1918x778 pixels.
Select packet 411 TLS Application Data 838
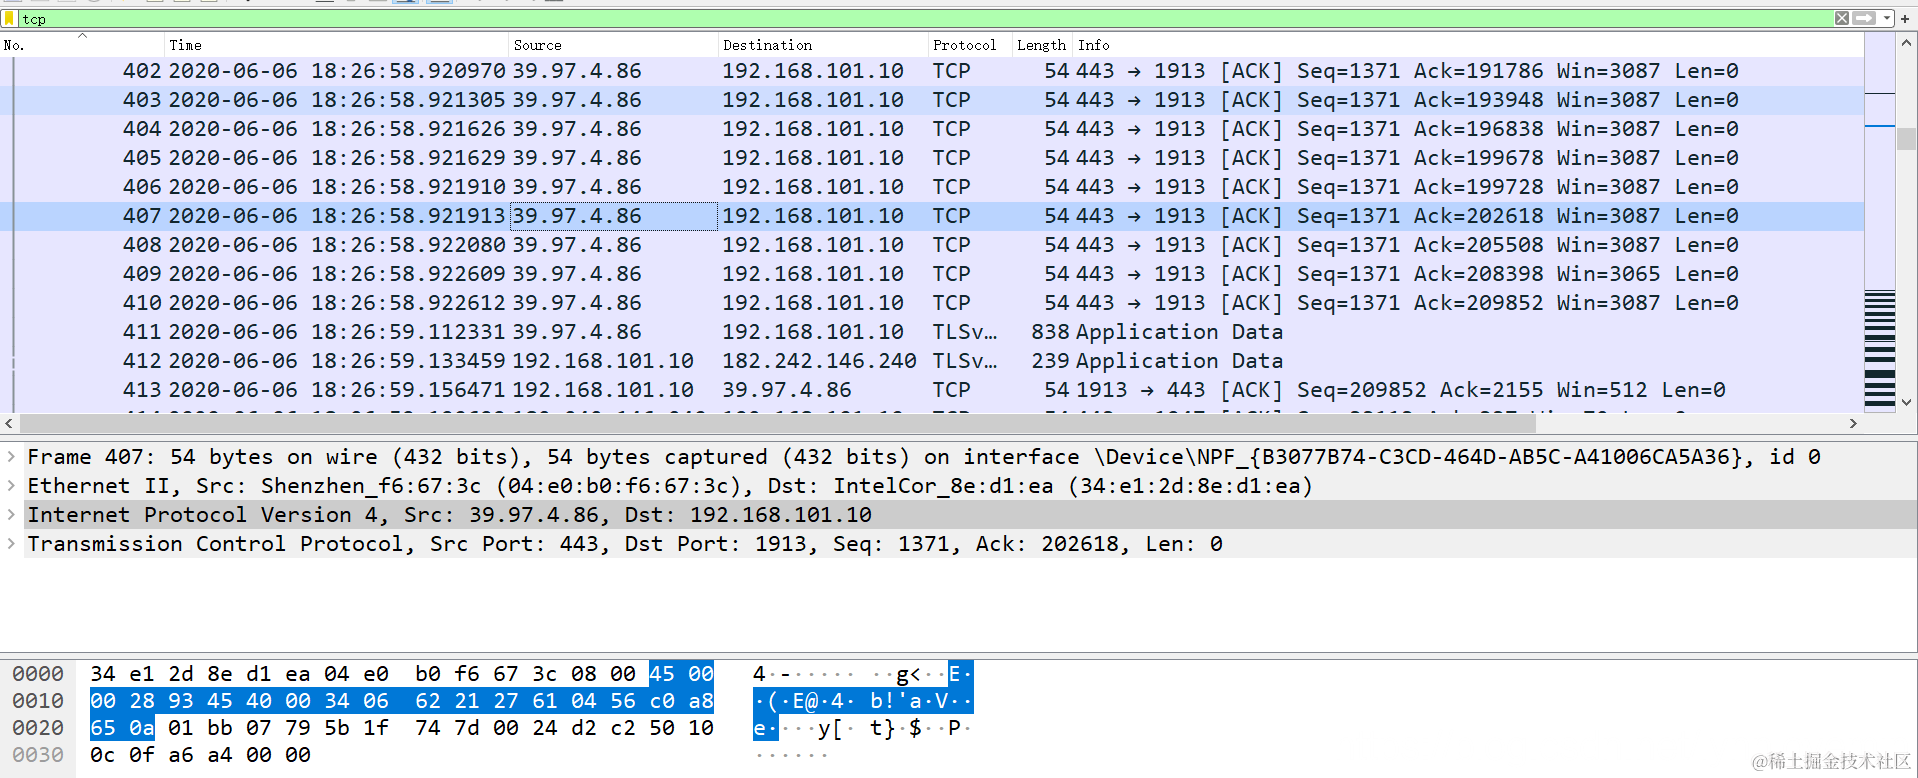click(932, 332)
